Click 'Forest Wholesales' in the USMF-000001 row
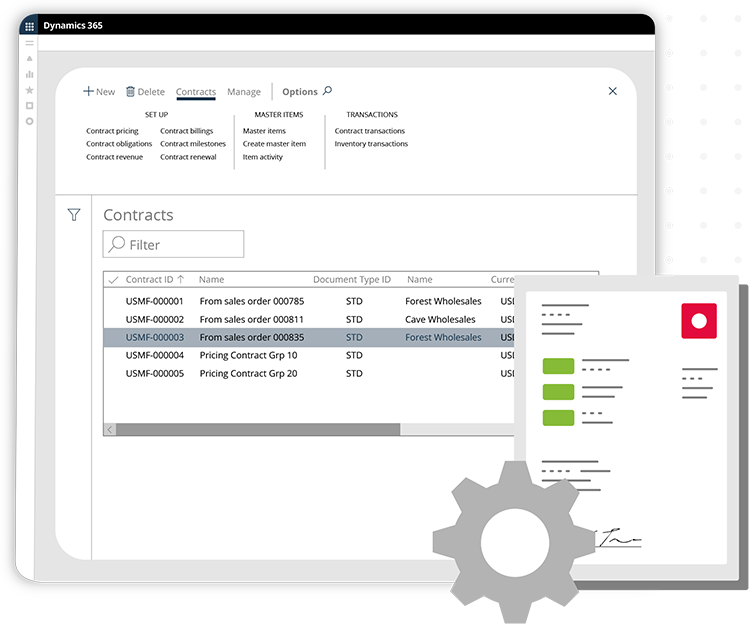The width and height of the screenshot is (752, 628). (x=443, y=301)
